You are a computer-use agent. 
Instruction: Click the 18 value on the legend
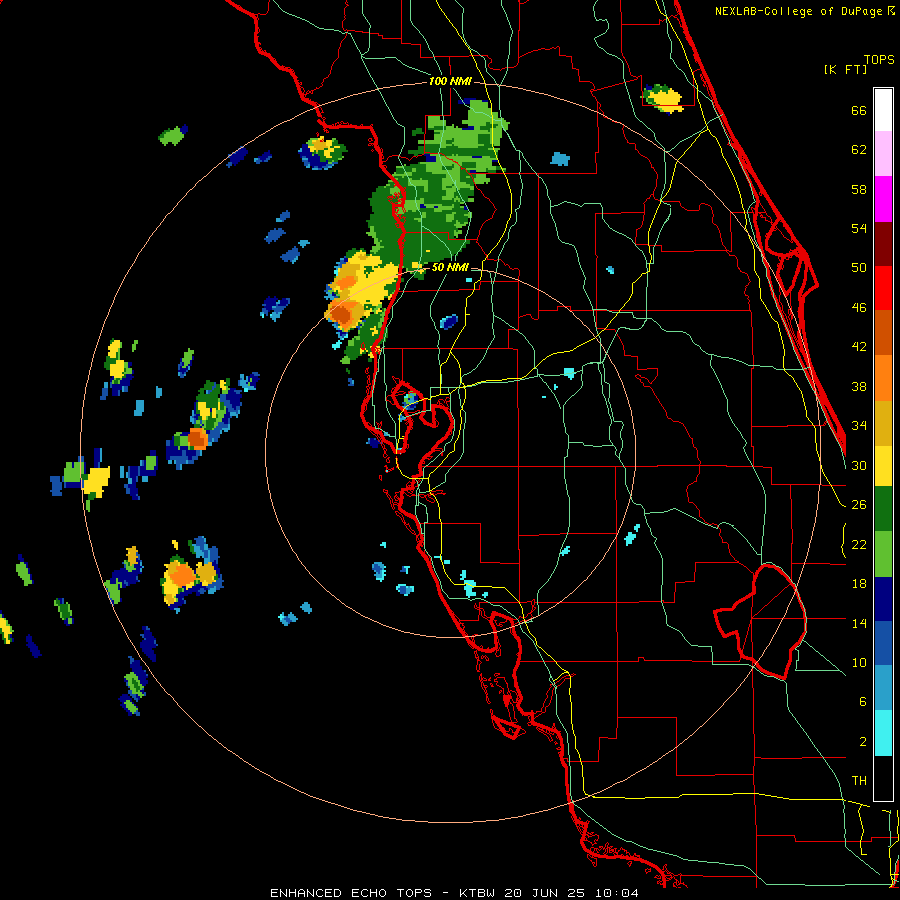(859, 584)
